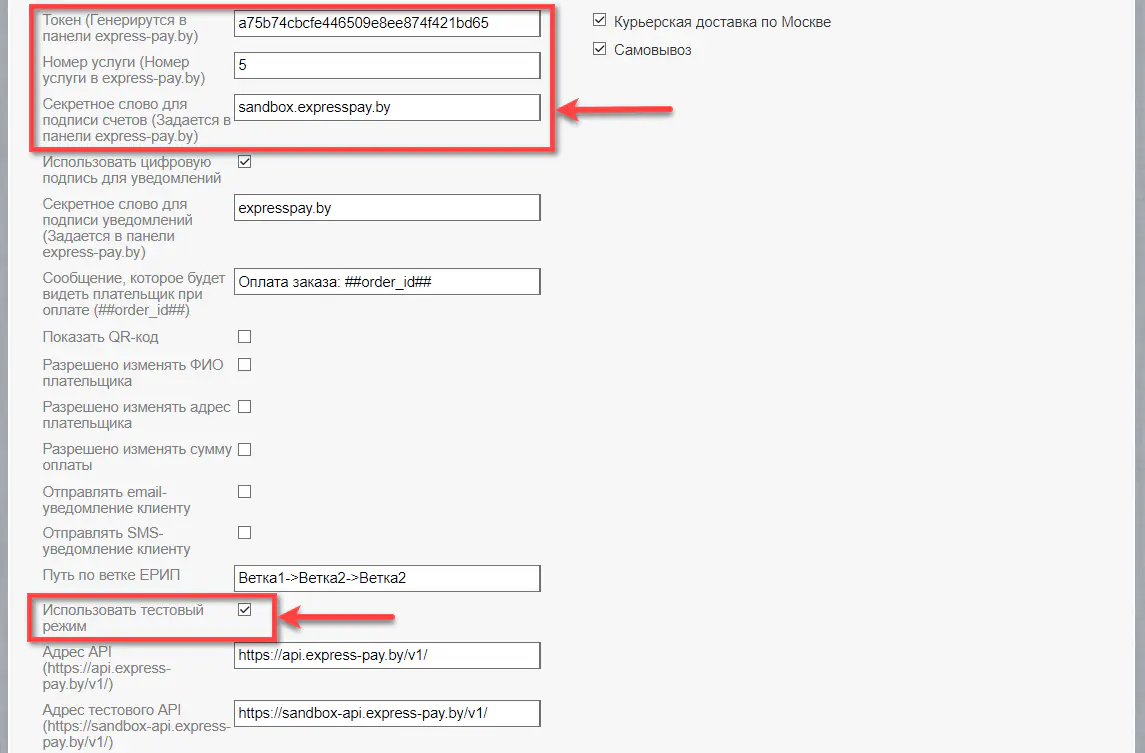Enable the Показать QR-код checkbox

tap(244, 337)
